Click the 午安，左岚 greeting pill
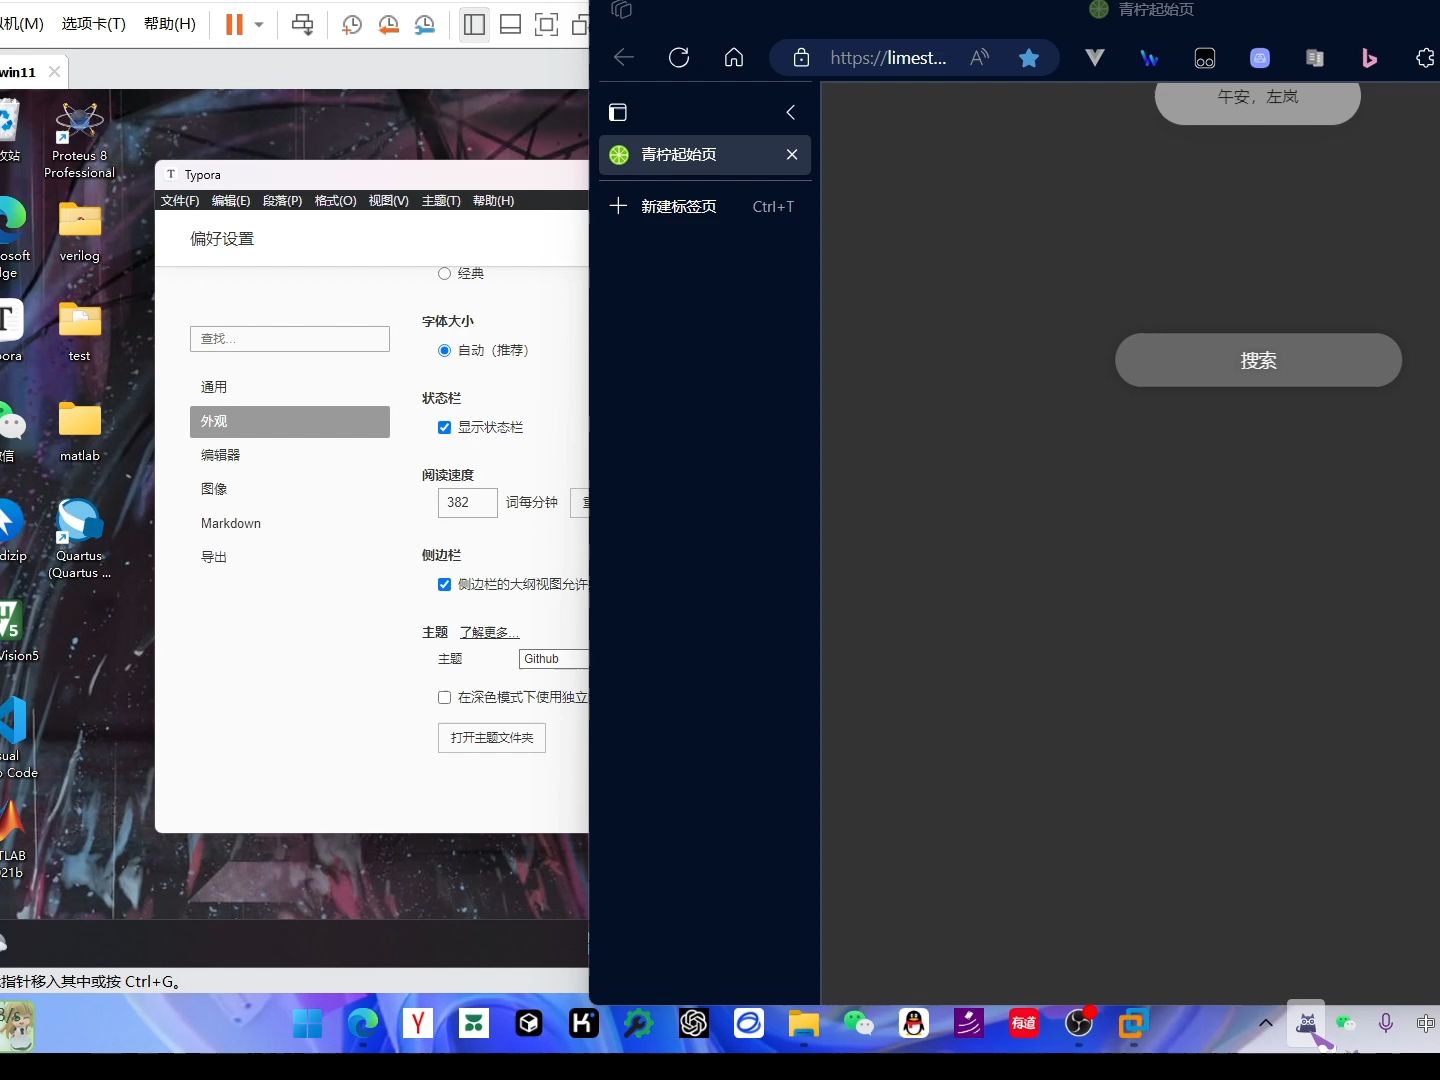Screen dimensions: 1440x1080 (1258, 102)
